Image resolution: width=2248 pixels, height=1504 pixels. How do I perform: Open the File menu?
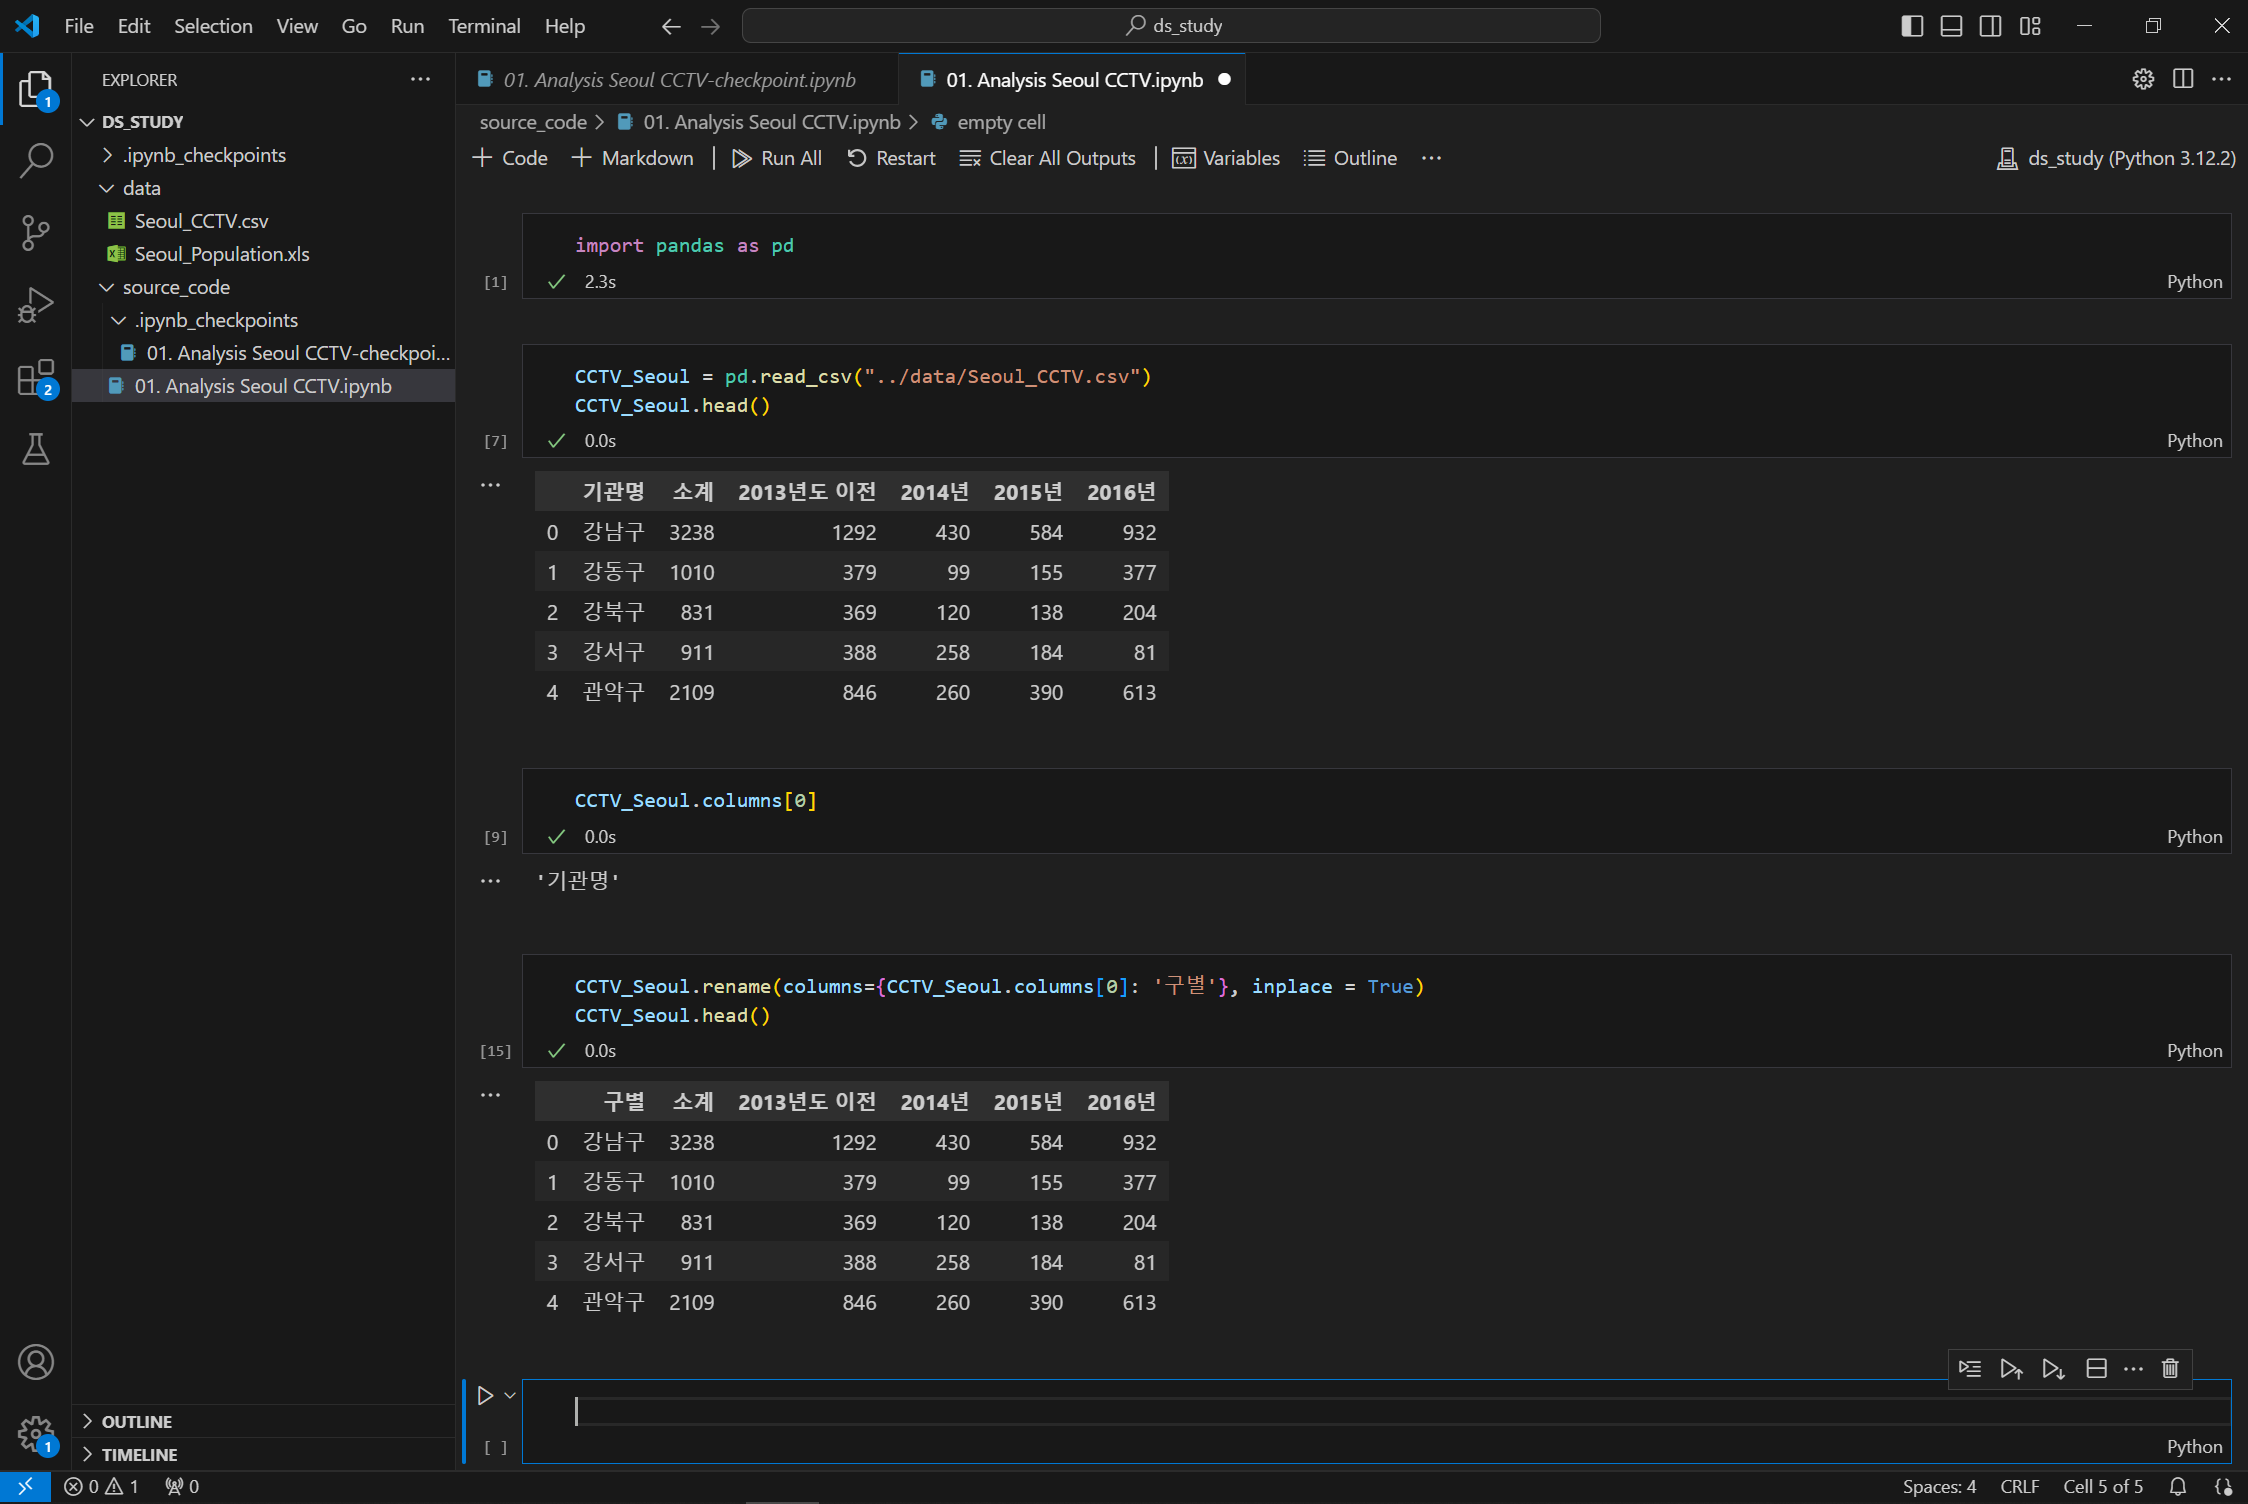tap(79, 26)
